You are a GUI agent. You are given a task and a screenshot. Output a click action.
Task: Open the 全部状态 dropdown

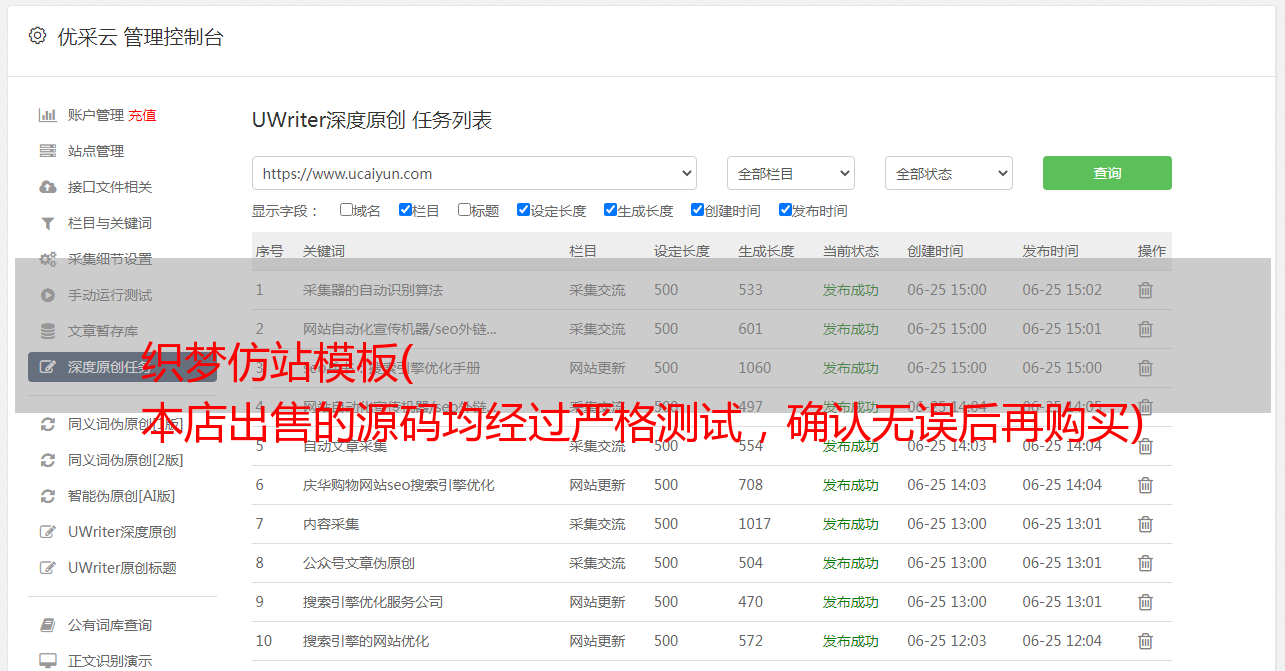(x=949, y=173)
